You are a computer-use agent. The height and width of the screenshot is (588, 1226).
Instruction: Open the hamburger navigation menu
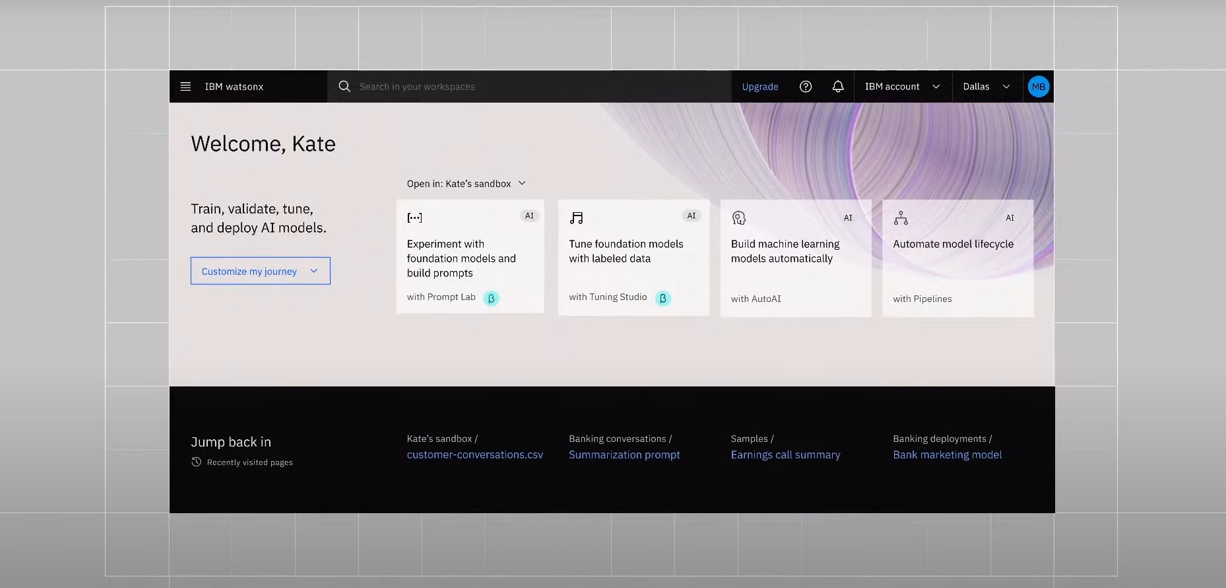click(x=185, y=87)
